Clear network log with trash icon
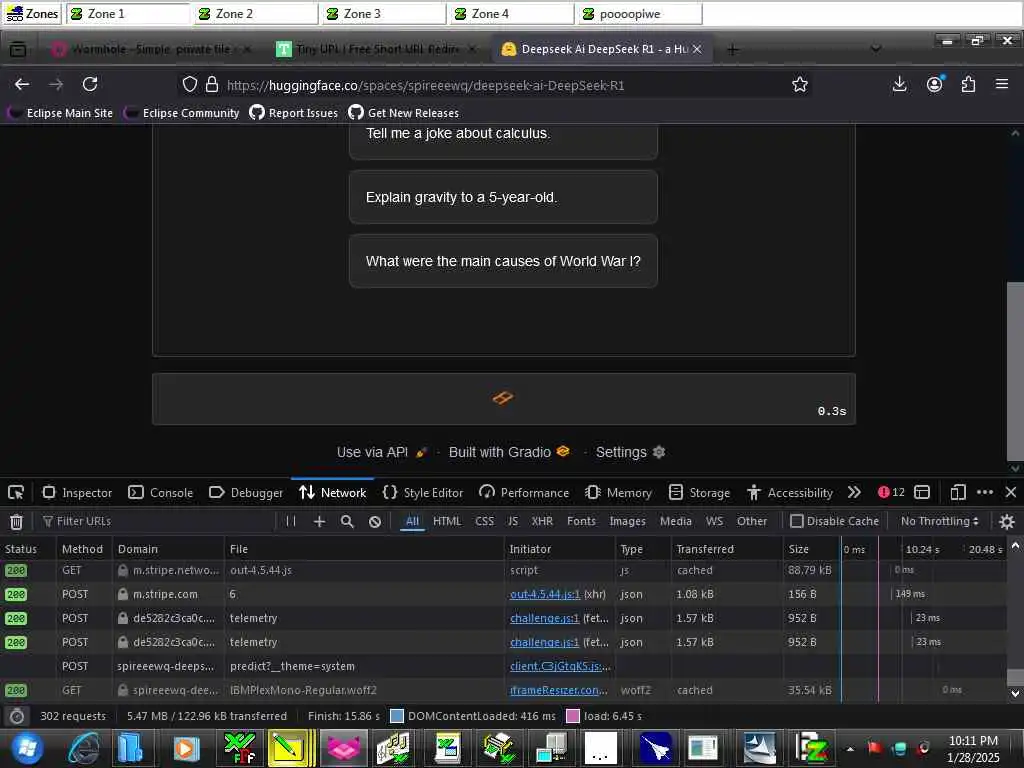 tap(16, 521)
